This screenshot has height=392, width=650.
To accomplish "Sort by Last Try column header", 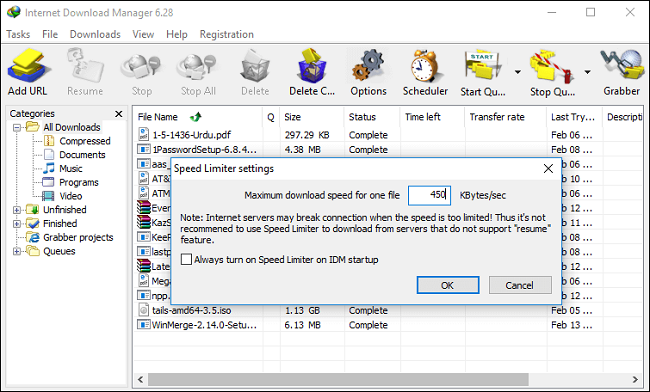I will pyautogui.click(x=574, y=117).
